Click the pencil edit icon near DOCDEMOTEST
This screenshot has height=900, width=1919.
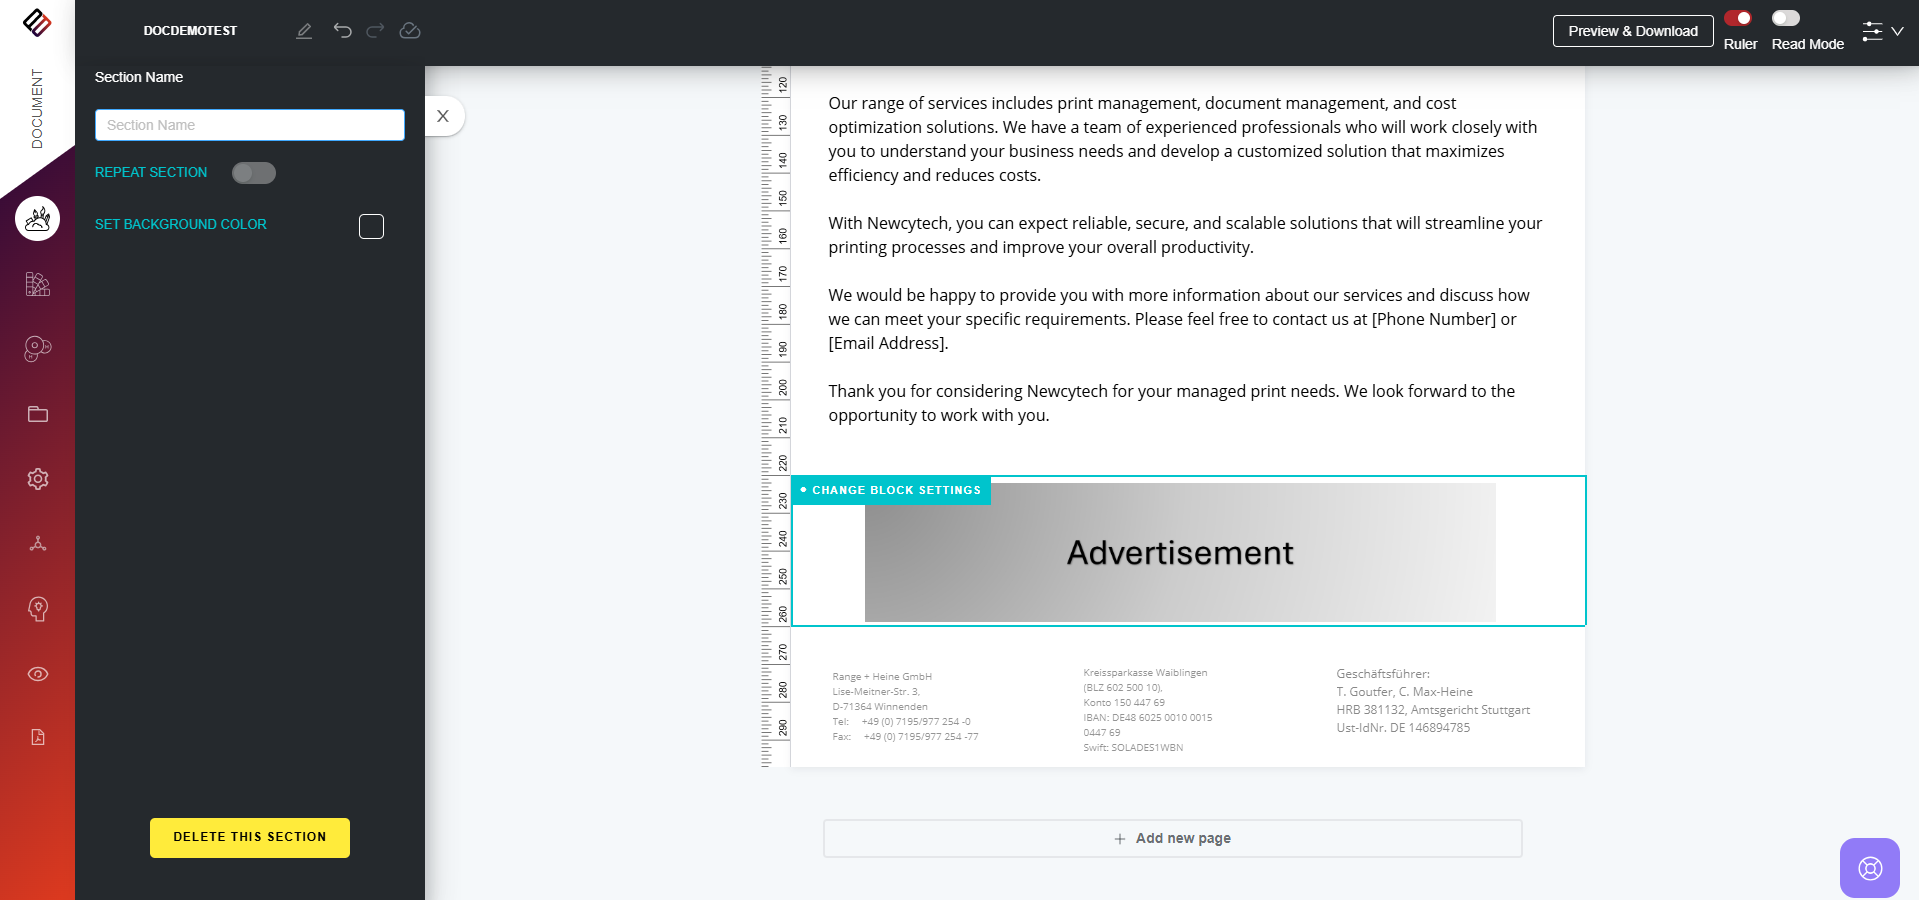305,30
